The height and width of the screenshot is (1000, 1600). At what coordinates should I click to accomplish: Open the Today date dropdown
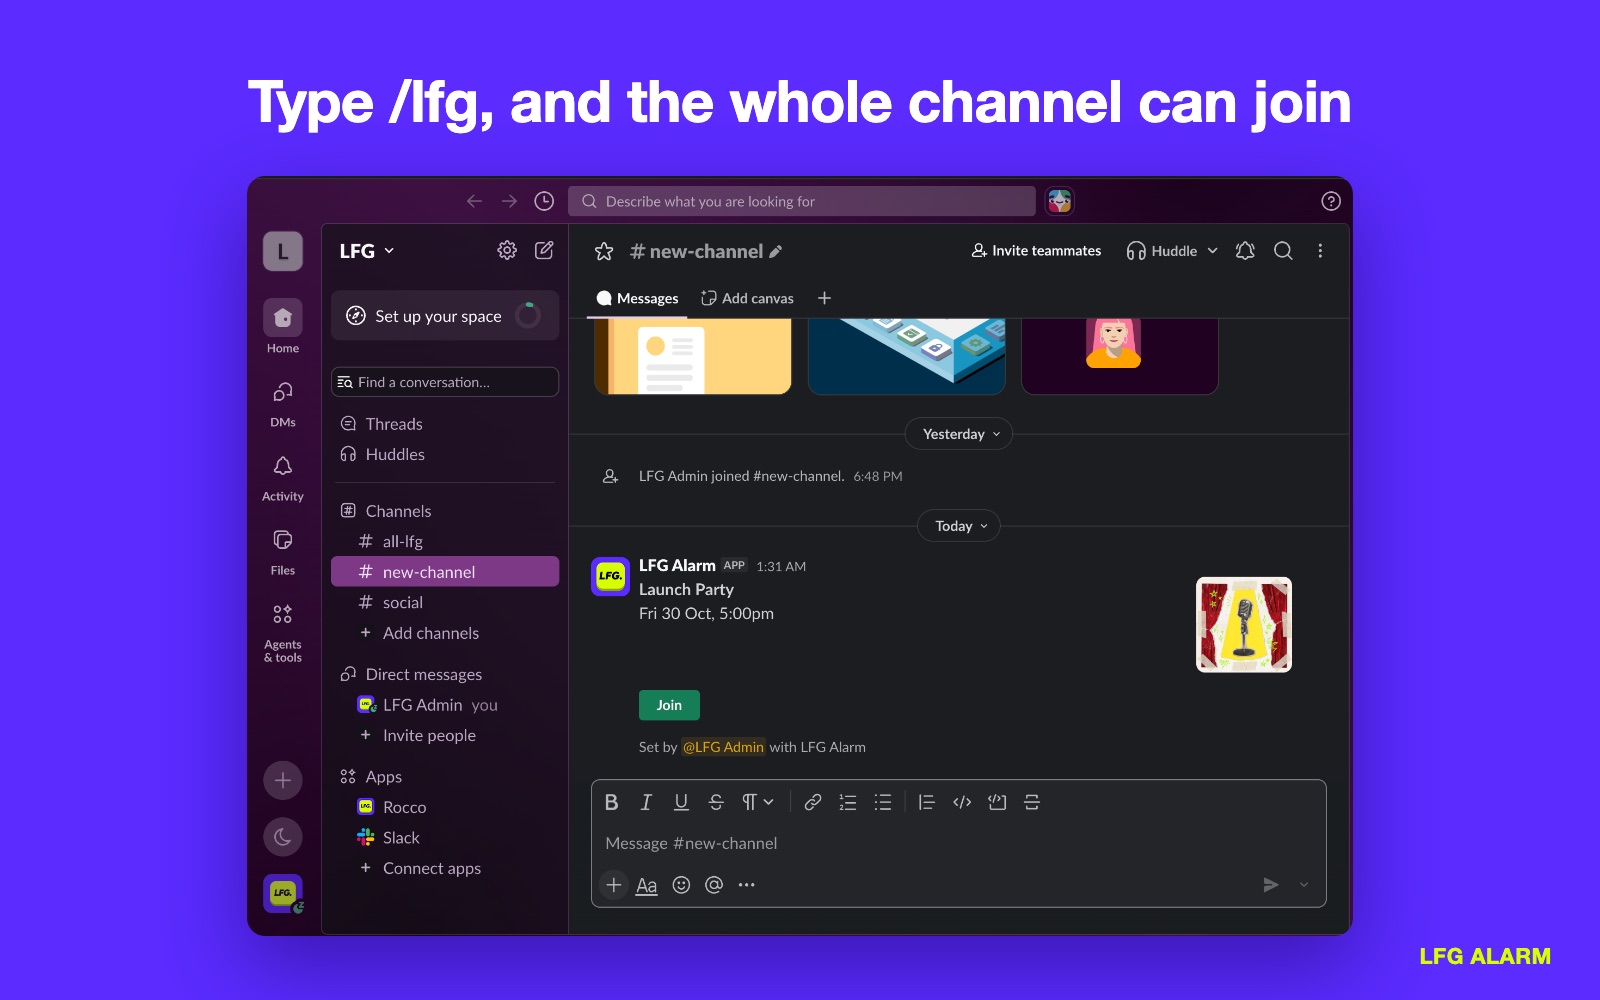[x=959, y=526]
